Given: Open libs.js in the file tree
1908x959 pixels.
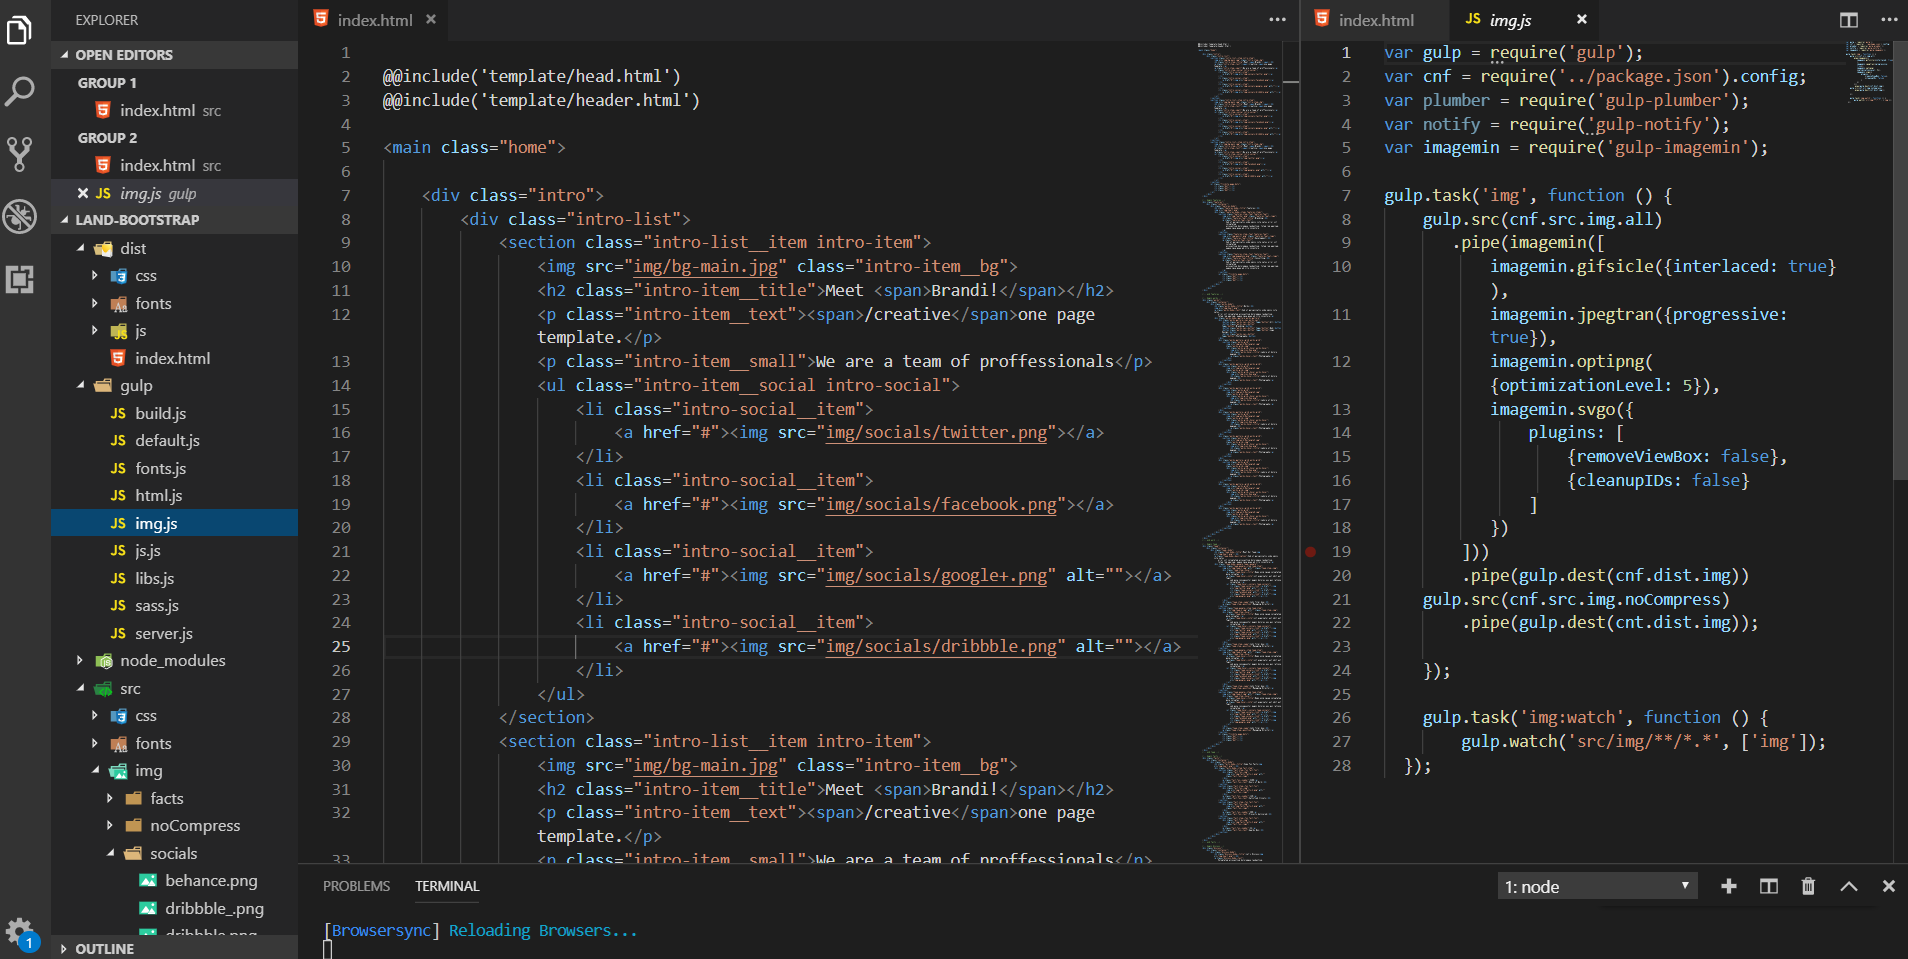Looking at the screenshot, I should [154, 578].
